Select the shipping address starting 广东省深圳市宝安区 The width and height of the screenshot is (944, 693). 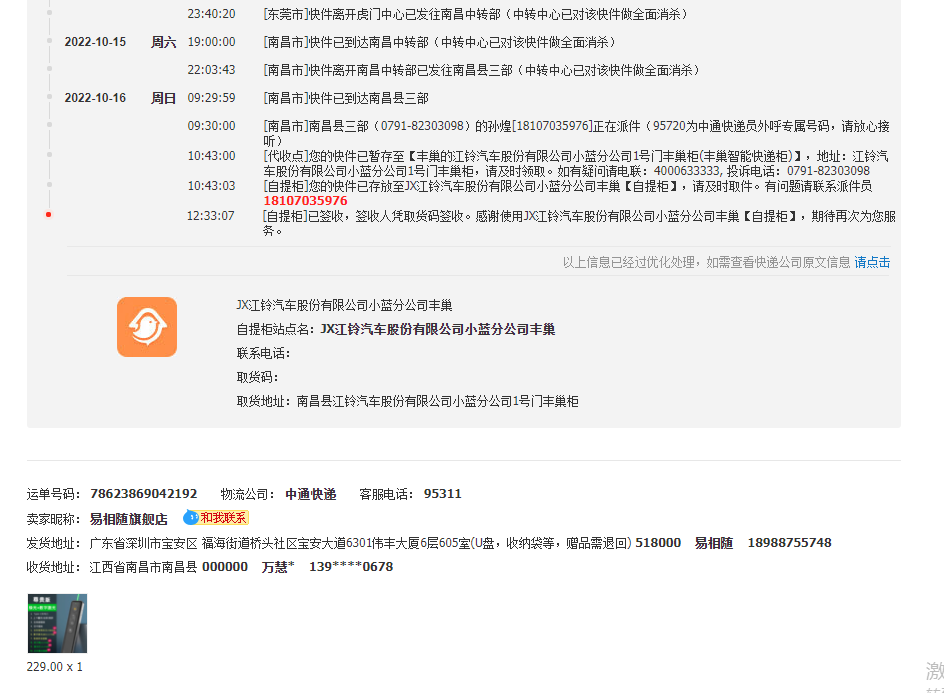coord(361,543)
